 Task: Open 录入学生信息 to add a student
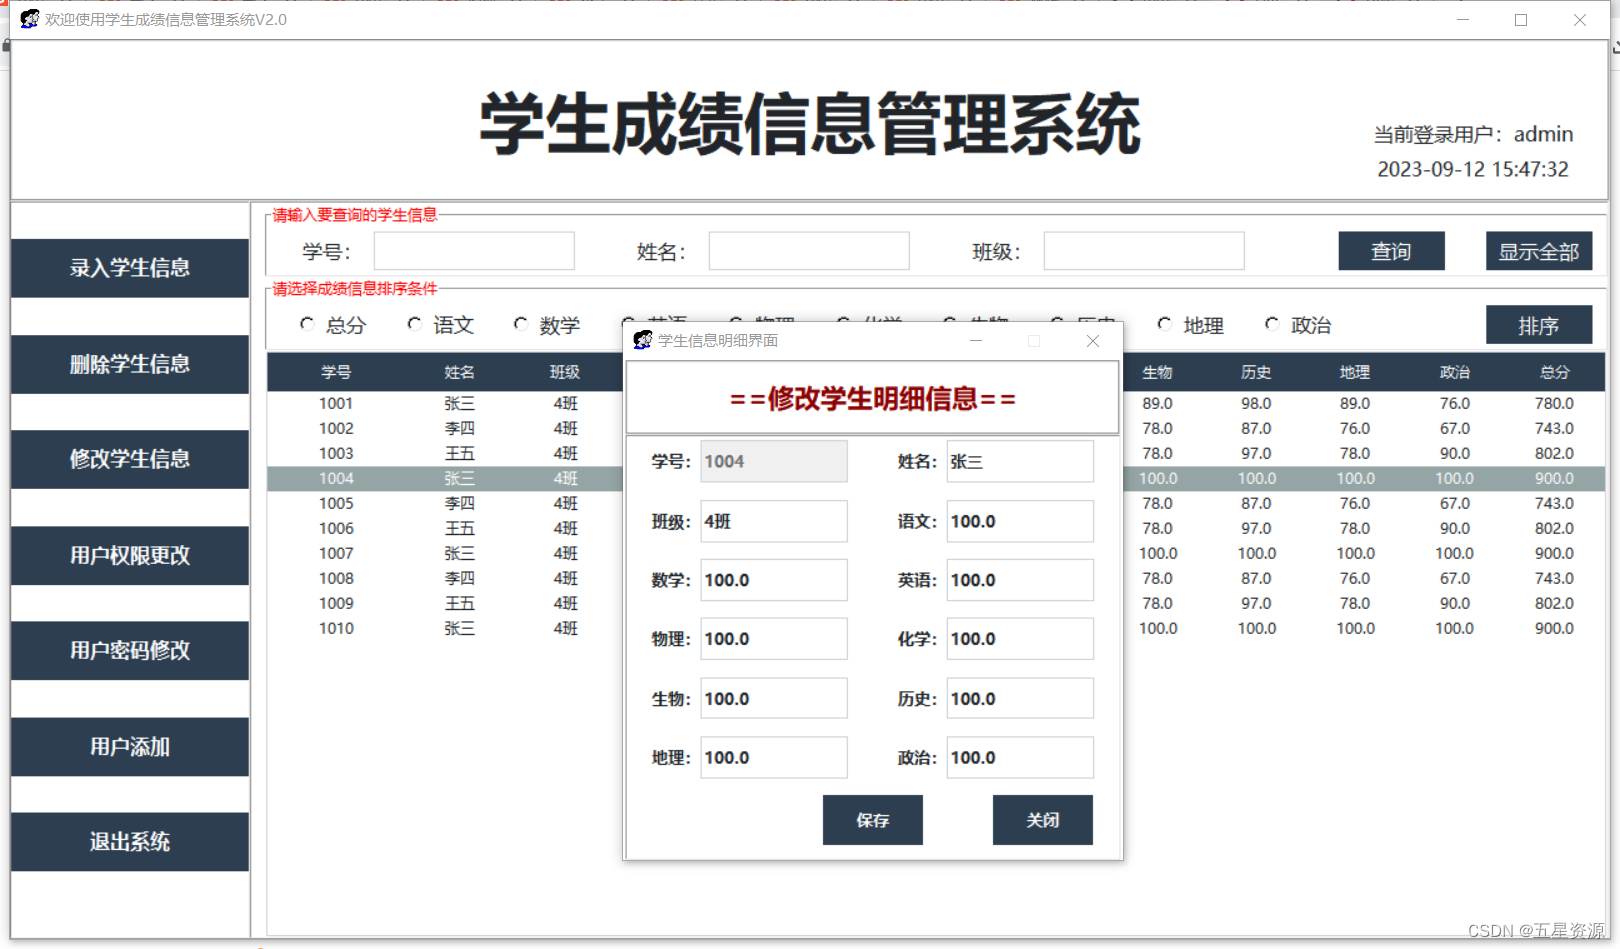click(x=129, y=268)
